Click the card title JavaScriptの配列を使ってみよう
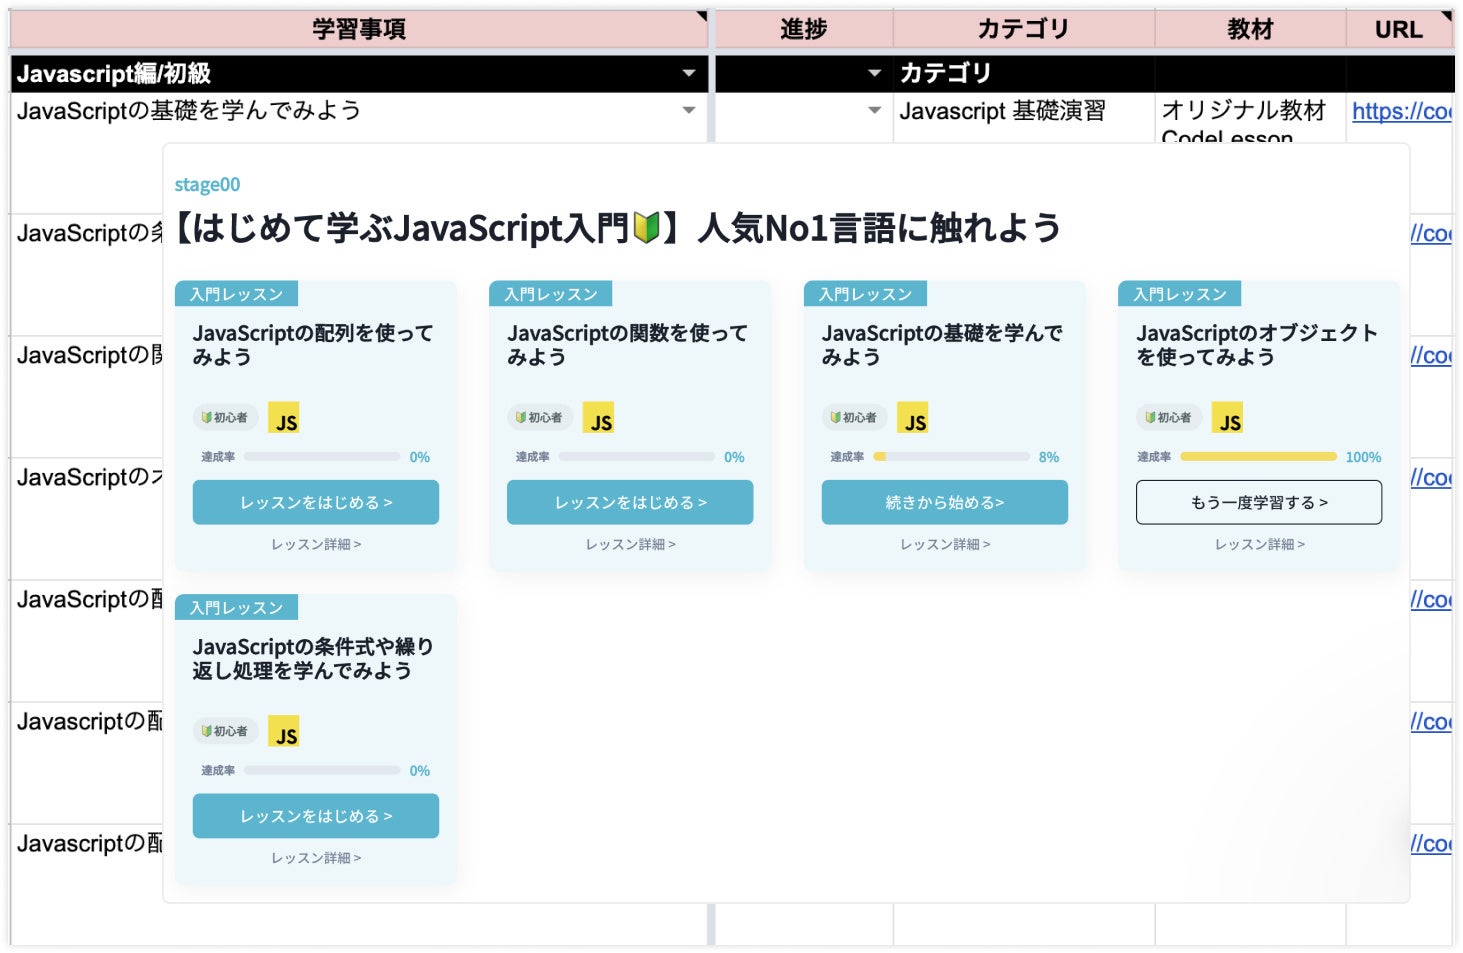1463x953 pixels. [313, 345]
